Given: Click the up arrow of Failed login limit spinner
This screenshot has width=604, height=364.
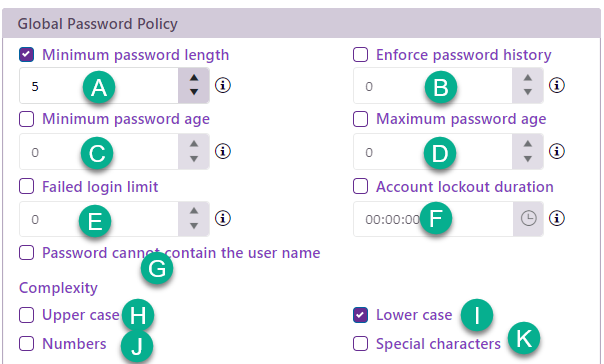Looking at the screenshot, I should (194, 211).
